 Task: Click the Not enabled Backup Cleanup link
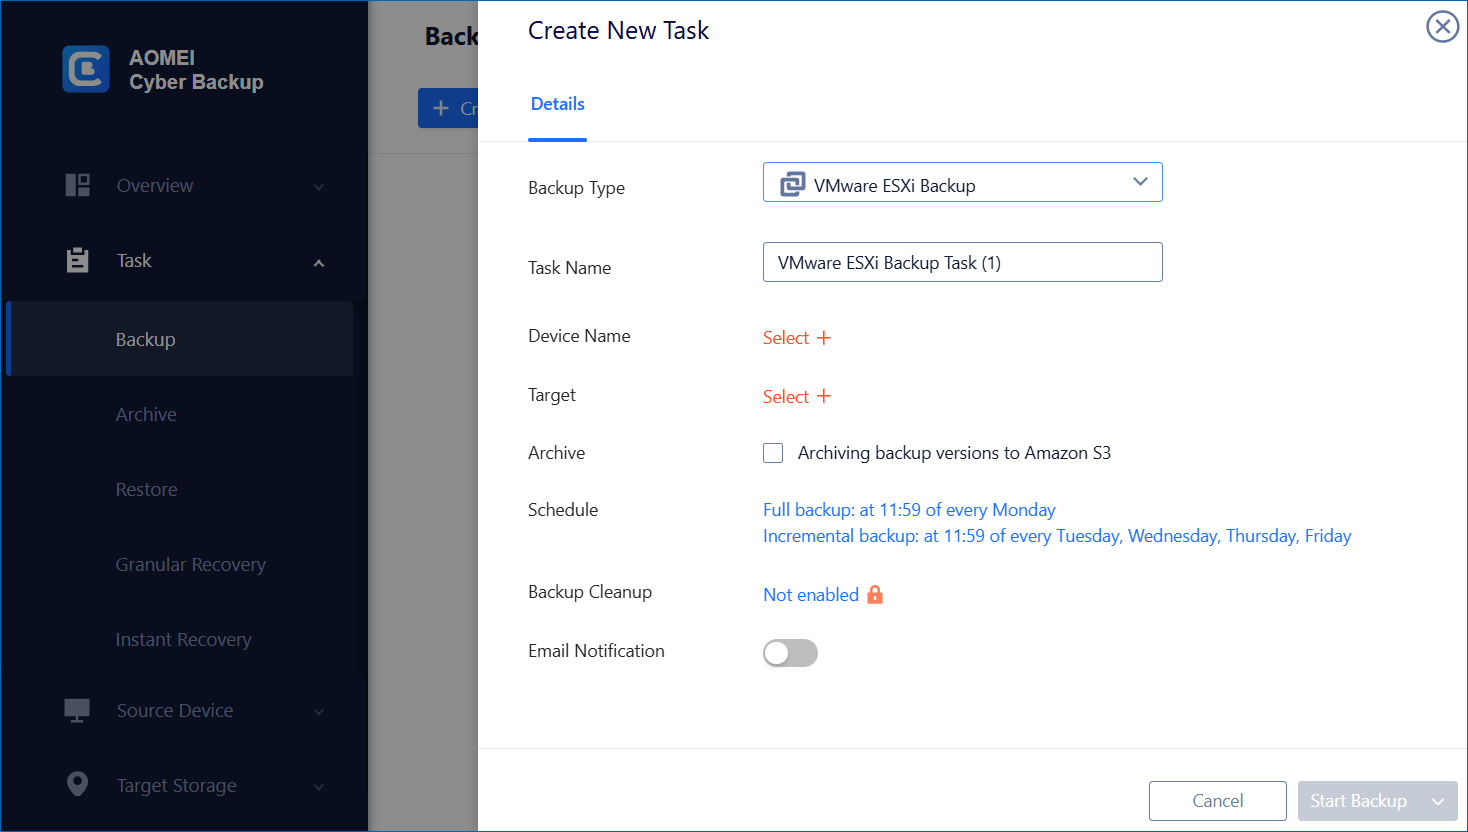[x=811, y=595]
